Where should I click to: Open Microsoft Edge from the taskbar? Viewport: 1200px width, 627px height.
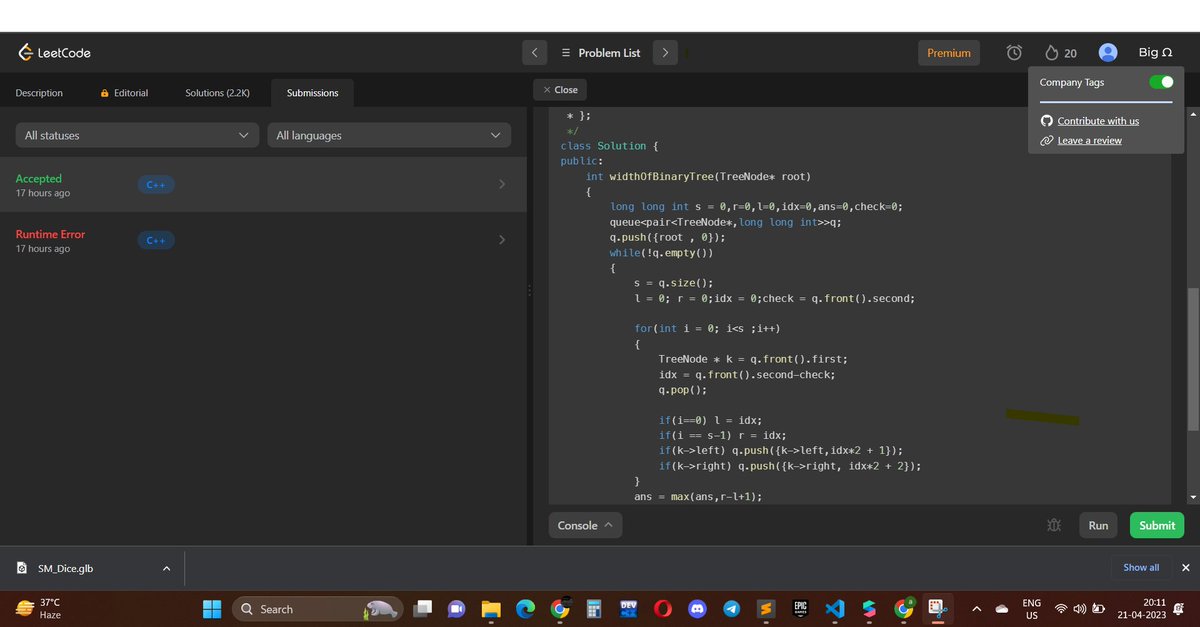point(525,608)
